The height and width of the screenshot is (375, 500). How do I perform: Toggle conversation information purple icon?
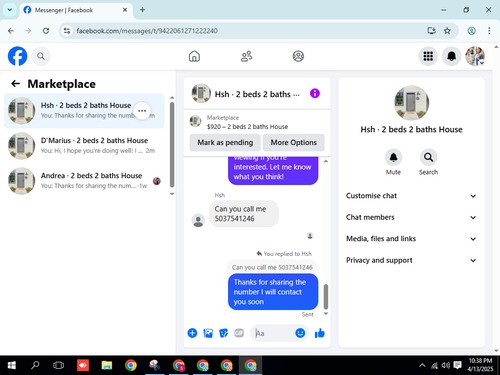tap(315, 93)
